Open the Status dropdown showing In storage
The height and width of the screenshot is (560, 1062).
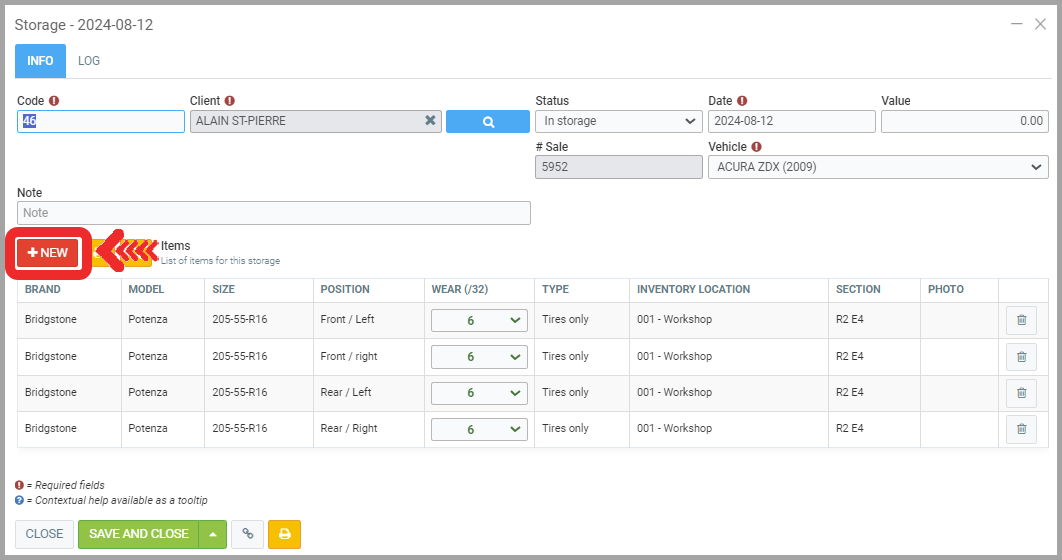[619, 121]
